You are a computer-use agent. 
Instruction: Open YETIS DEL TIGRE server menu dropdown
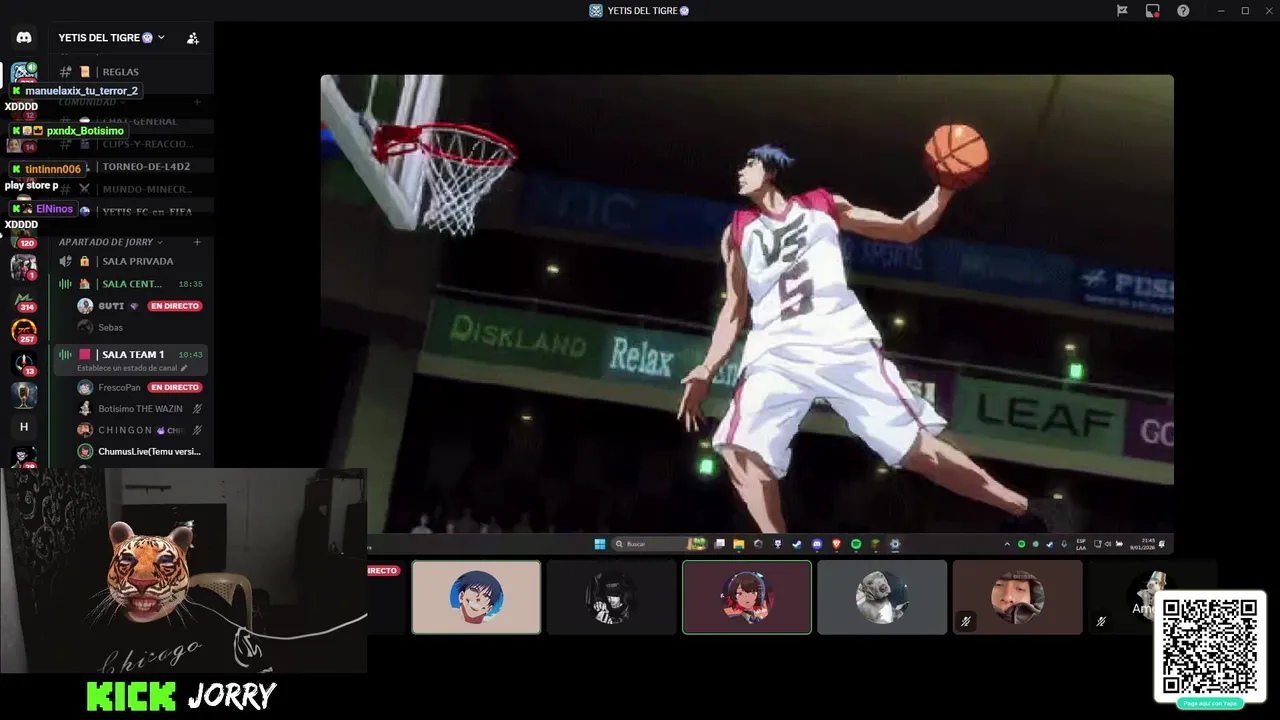pos(111,38)
